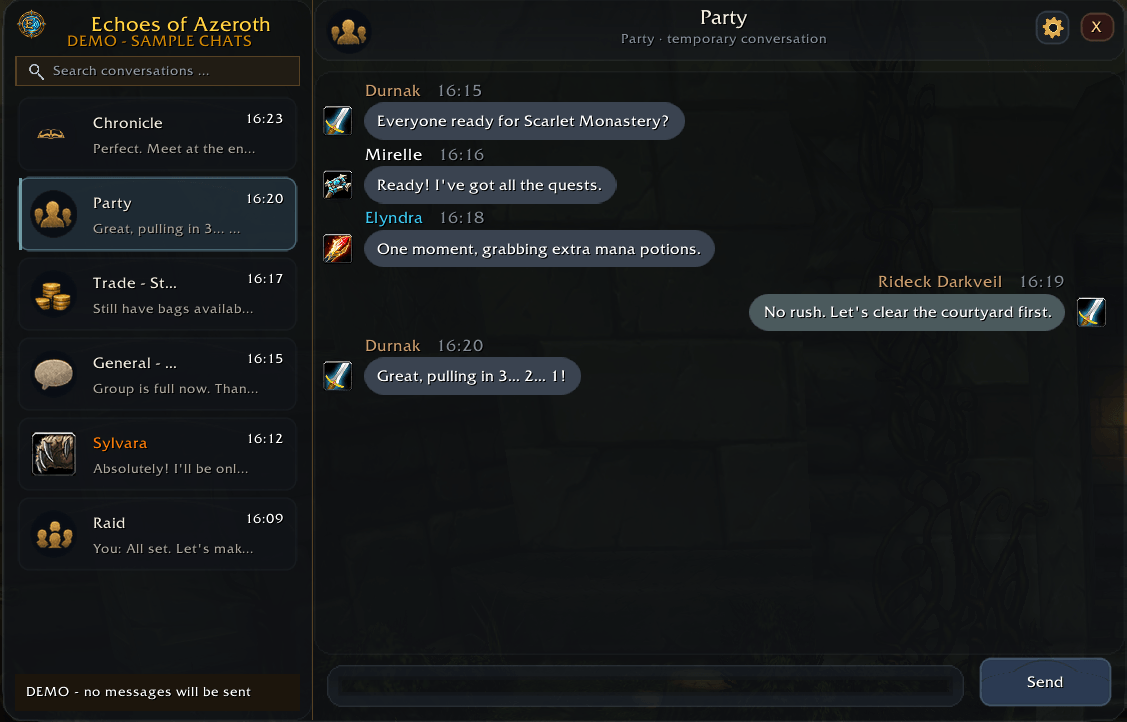Click the Raid group icon

[55, 534]
